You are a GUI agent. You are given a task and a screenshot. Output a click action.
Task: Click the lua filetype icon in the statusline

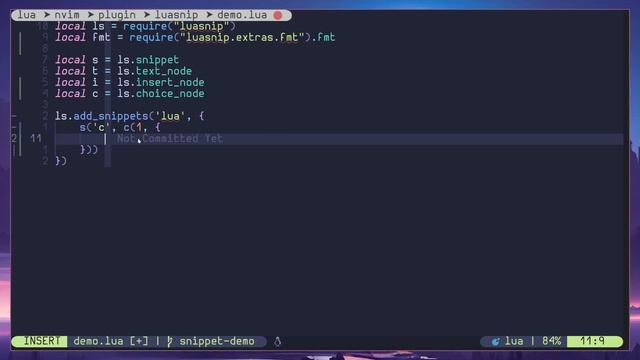(496, 341)
